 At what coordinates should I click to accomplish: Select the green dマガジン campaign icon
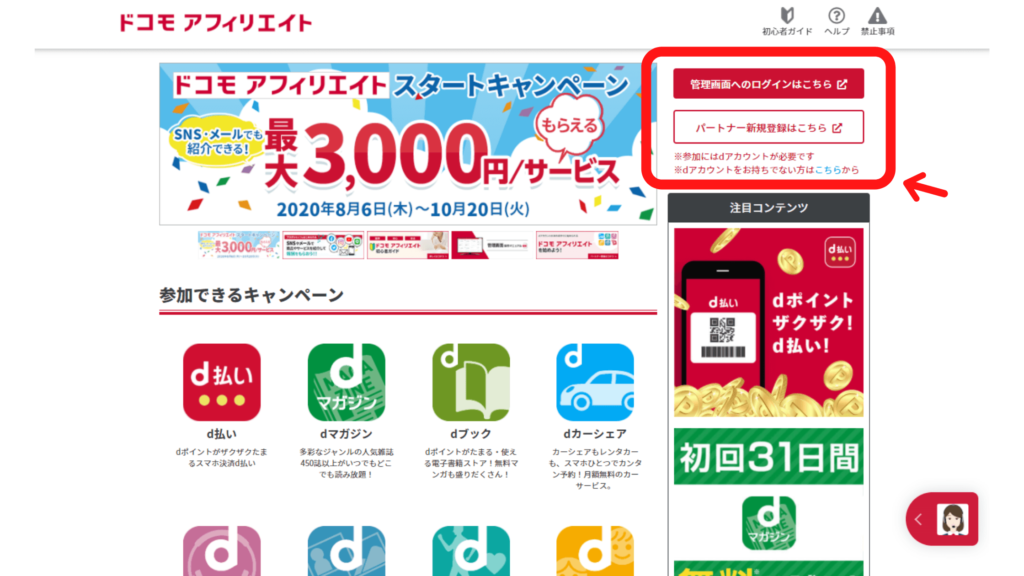[x=346, y=382]
